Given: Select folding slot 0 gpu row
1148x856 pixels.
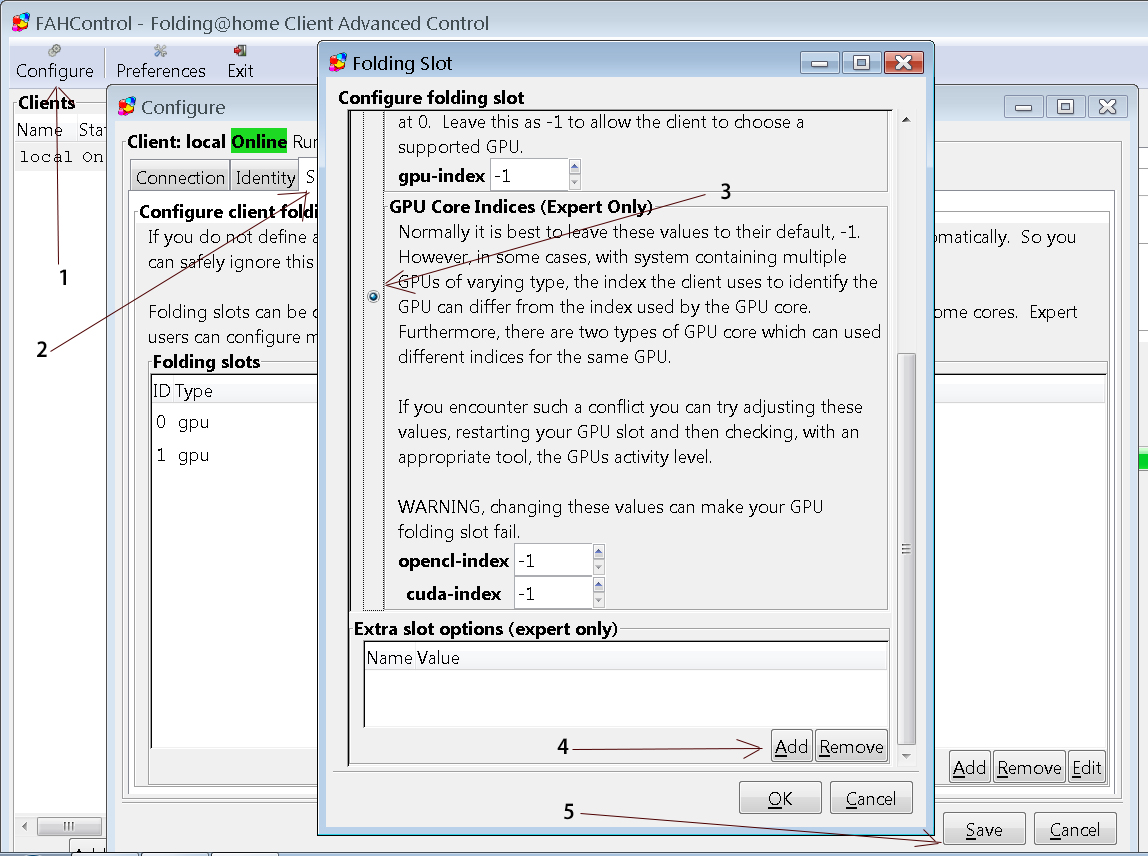Looking at the screenshot, I should [x=234, y=422].
